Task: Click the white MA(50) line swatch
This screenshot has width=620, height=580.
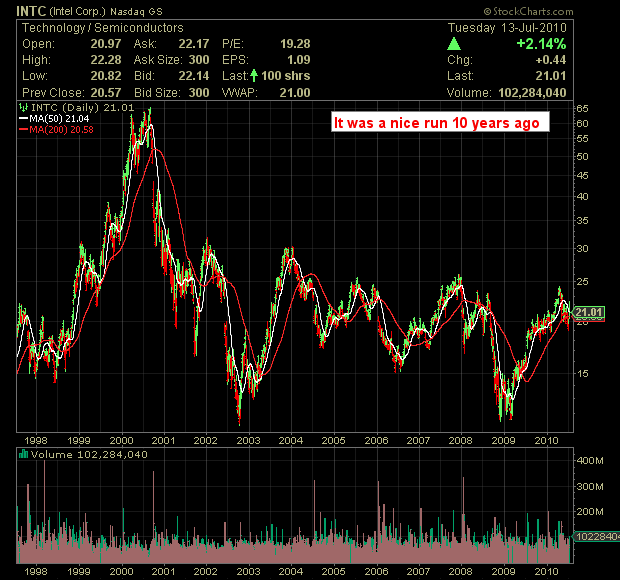Action: [23, 118]
